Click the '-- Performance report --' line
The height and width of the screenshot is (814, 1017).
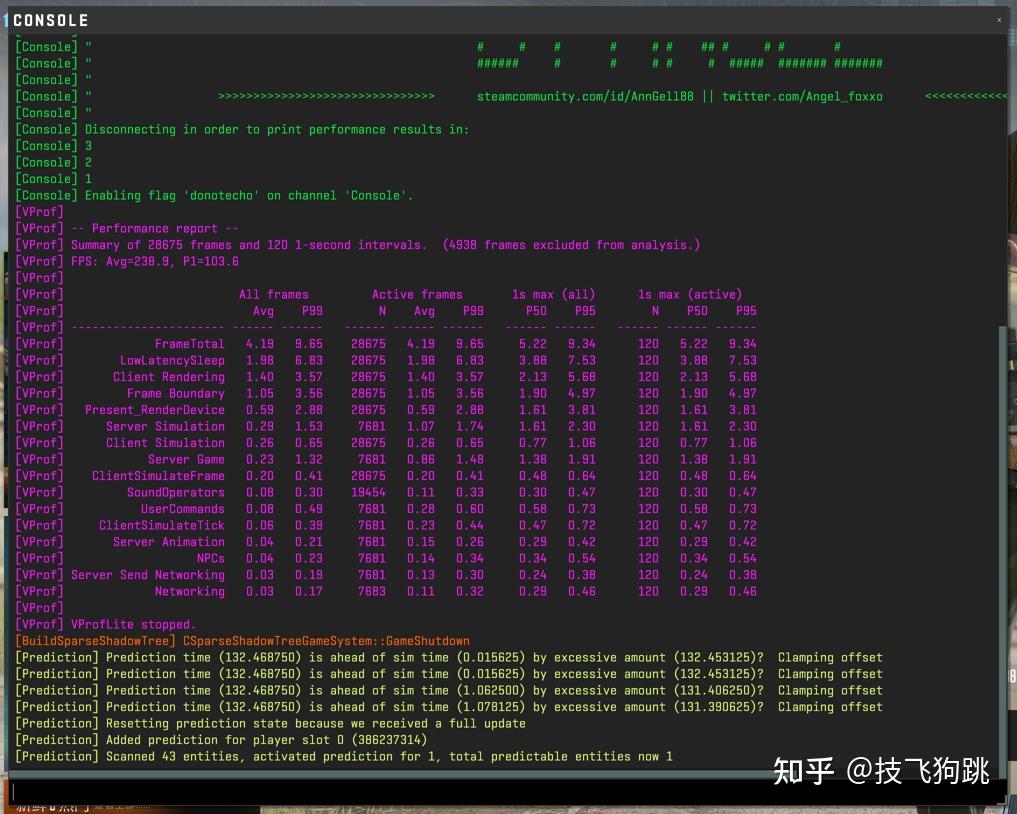[x=127, y=228]
